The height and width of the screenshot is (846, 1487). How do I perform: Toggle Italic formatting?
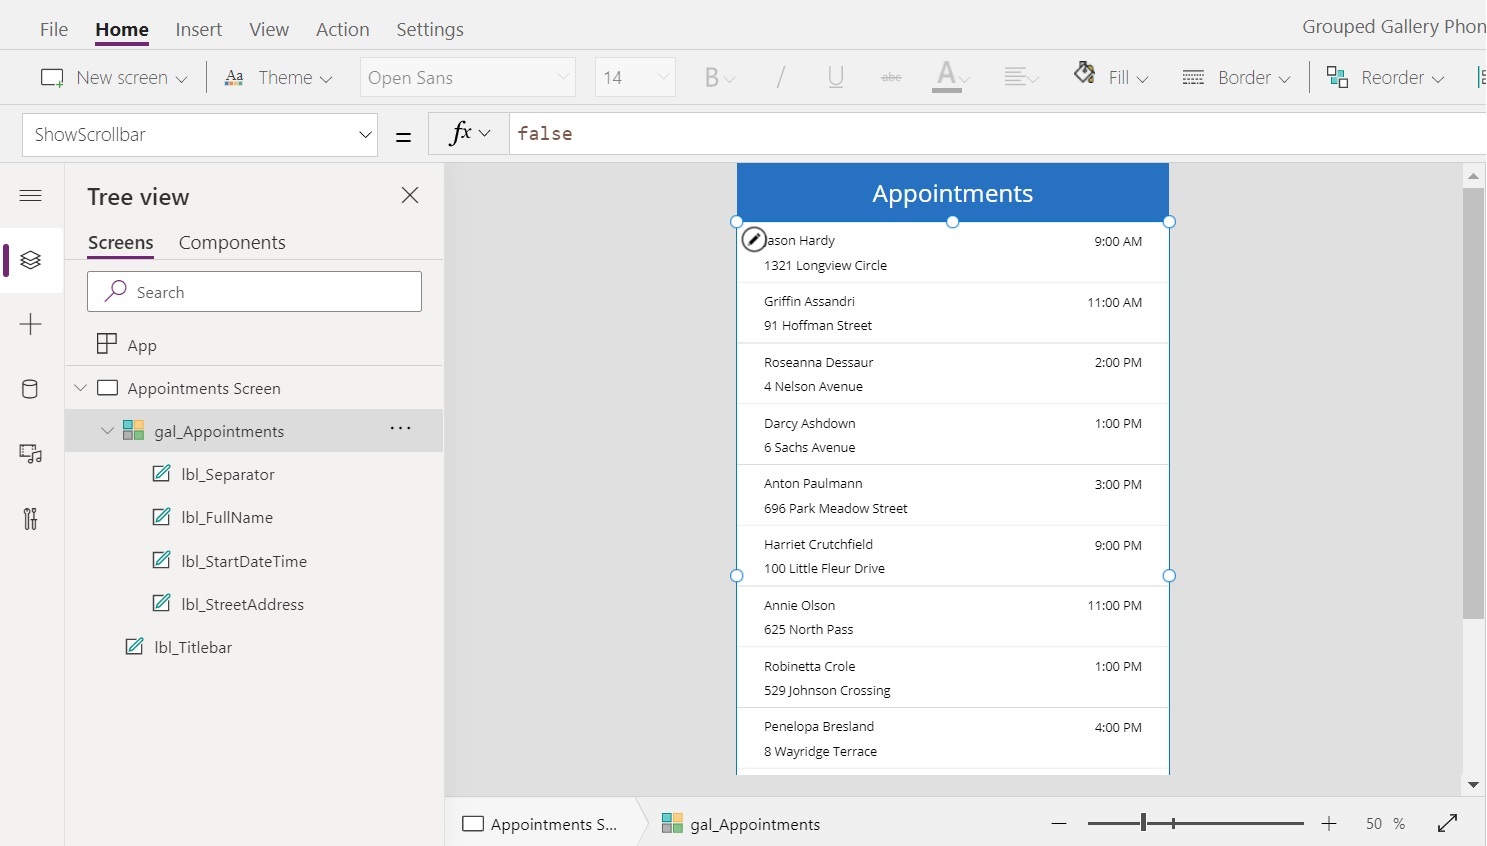point(780,77)
